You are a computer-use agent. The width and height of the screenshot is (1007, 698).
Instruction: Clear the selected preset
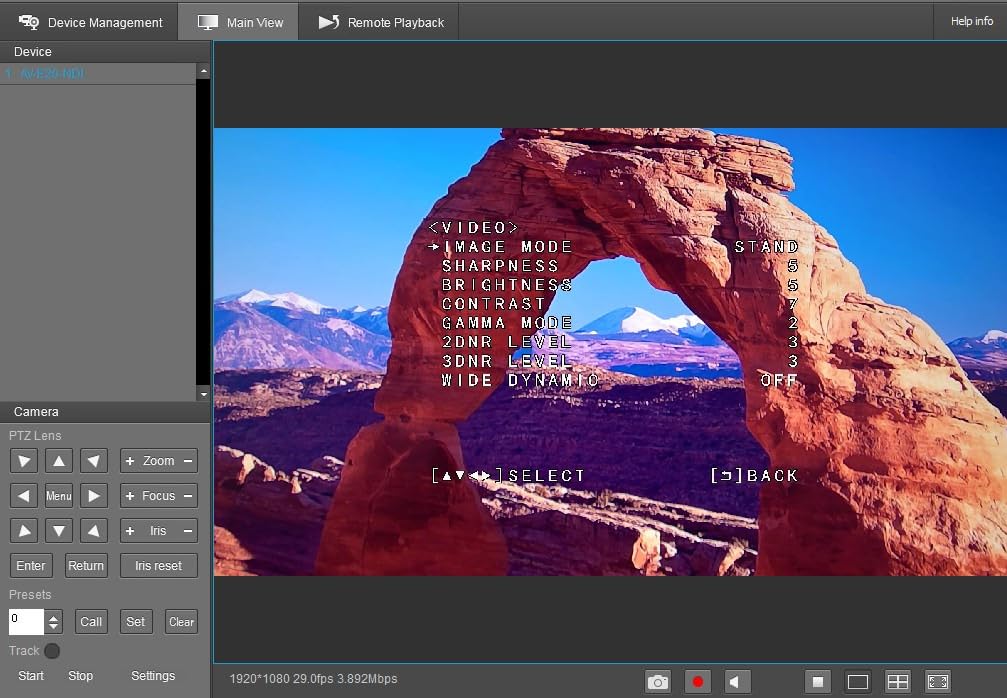tap(181, 622)
